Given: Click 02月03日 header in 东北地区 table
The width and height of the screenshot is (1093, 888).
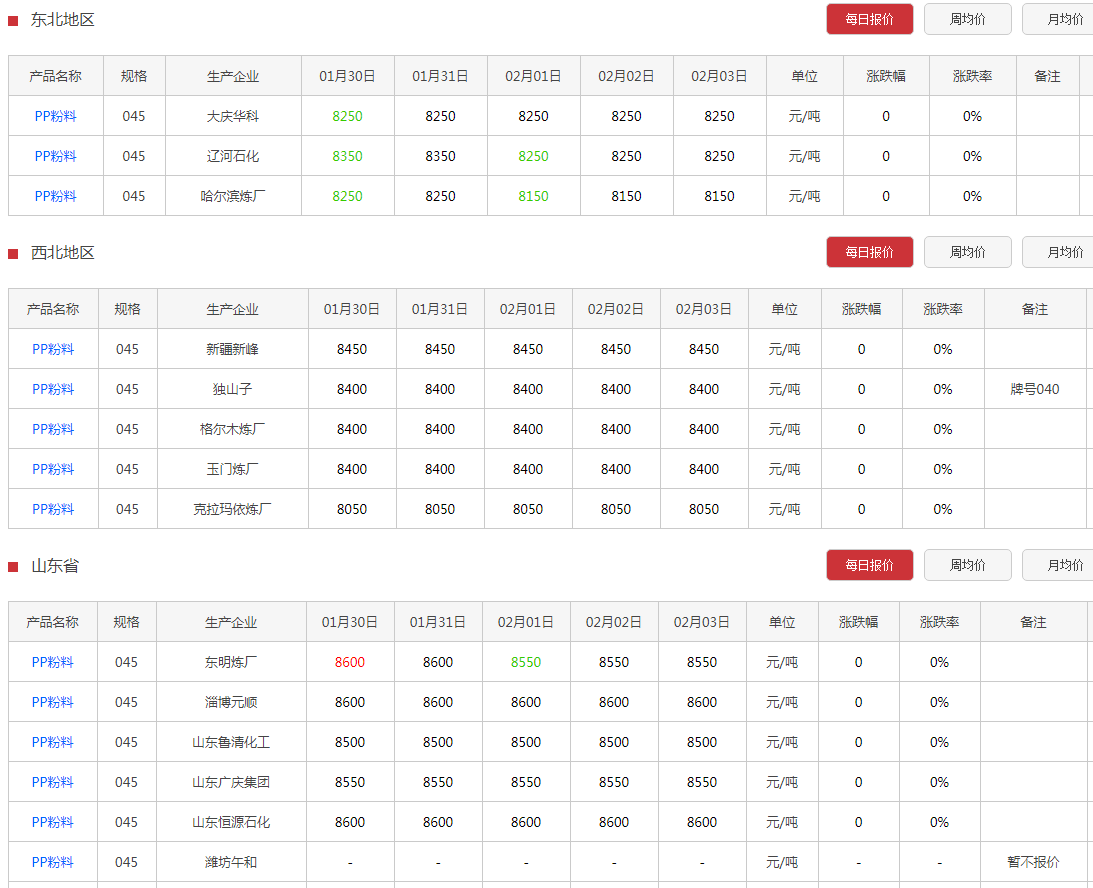Looking at the screenshot, I should (719, 76).
